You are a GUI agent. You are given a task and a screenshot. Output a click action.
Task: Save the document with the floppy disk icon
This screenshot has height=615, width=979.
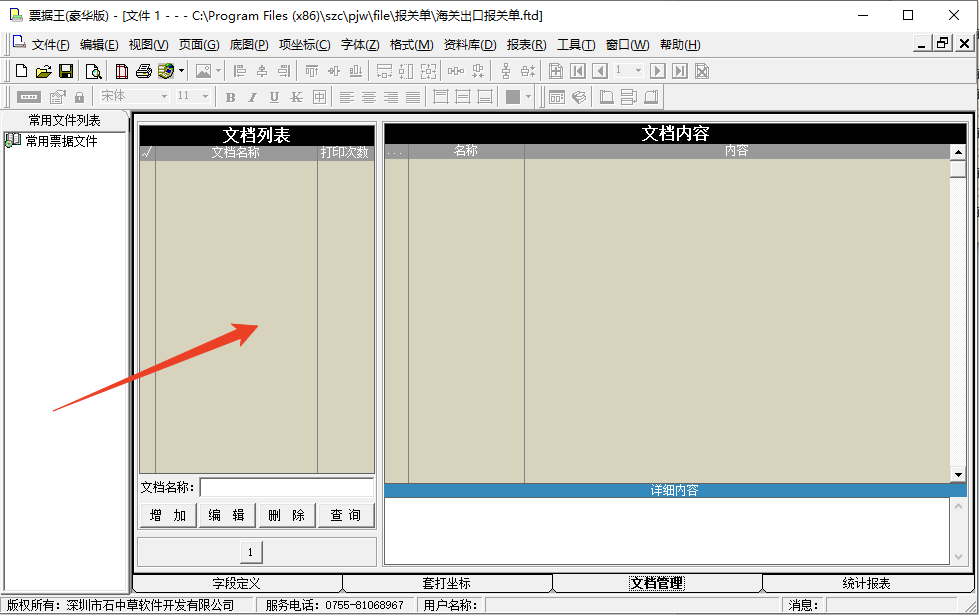(66, 71)
